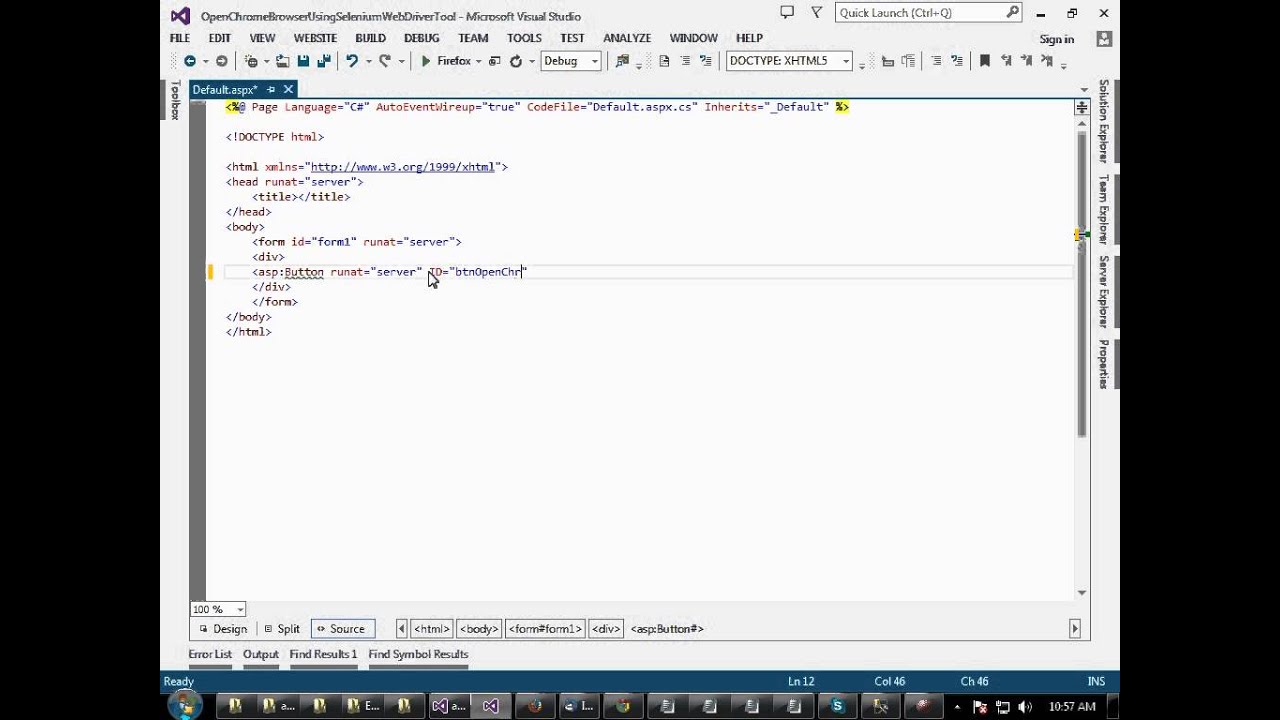This screenshot has width=1280, height=720.
Task: Click the Save All toolbar icon
Action: [x=324, y=61]
